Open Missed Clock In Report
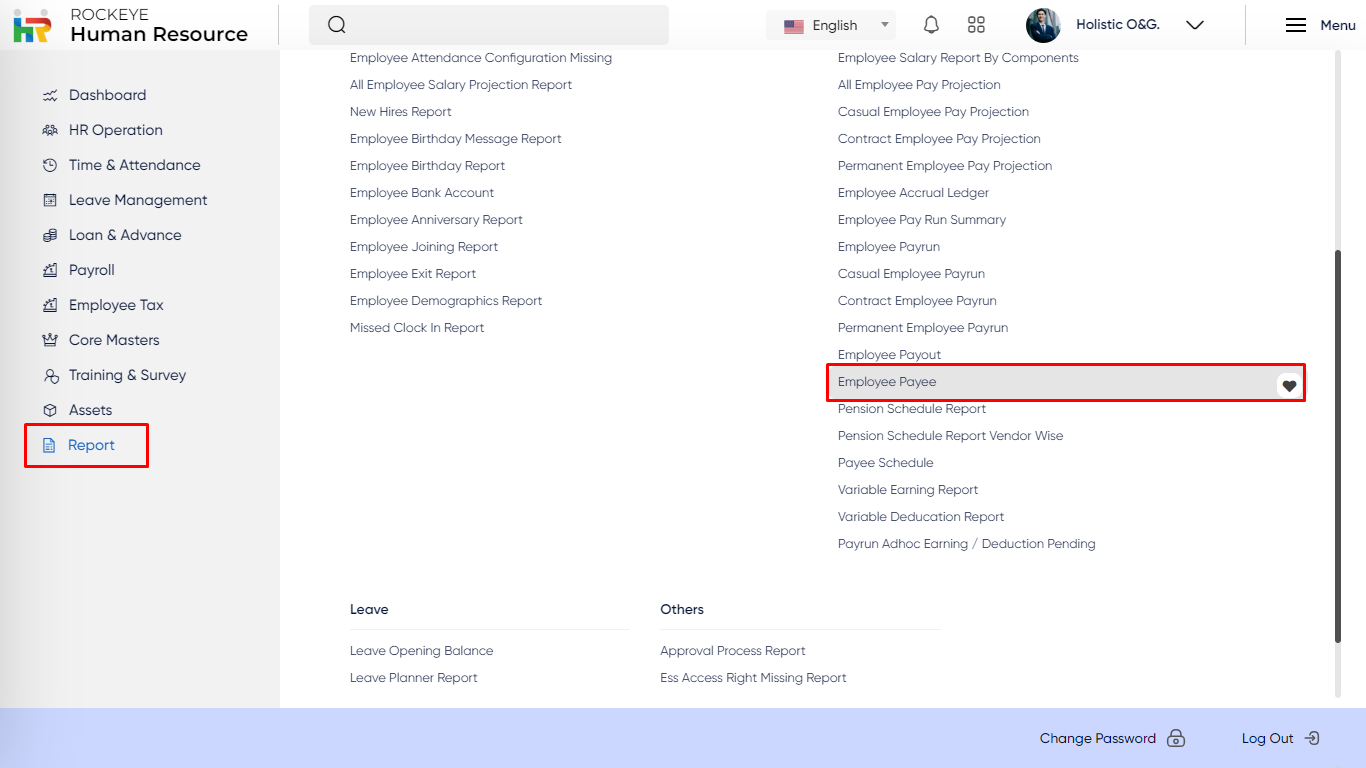 coord(417,328)
